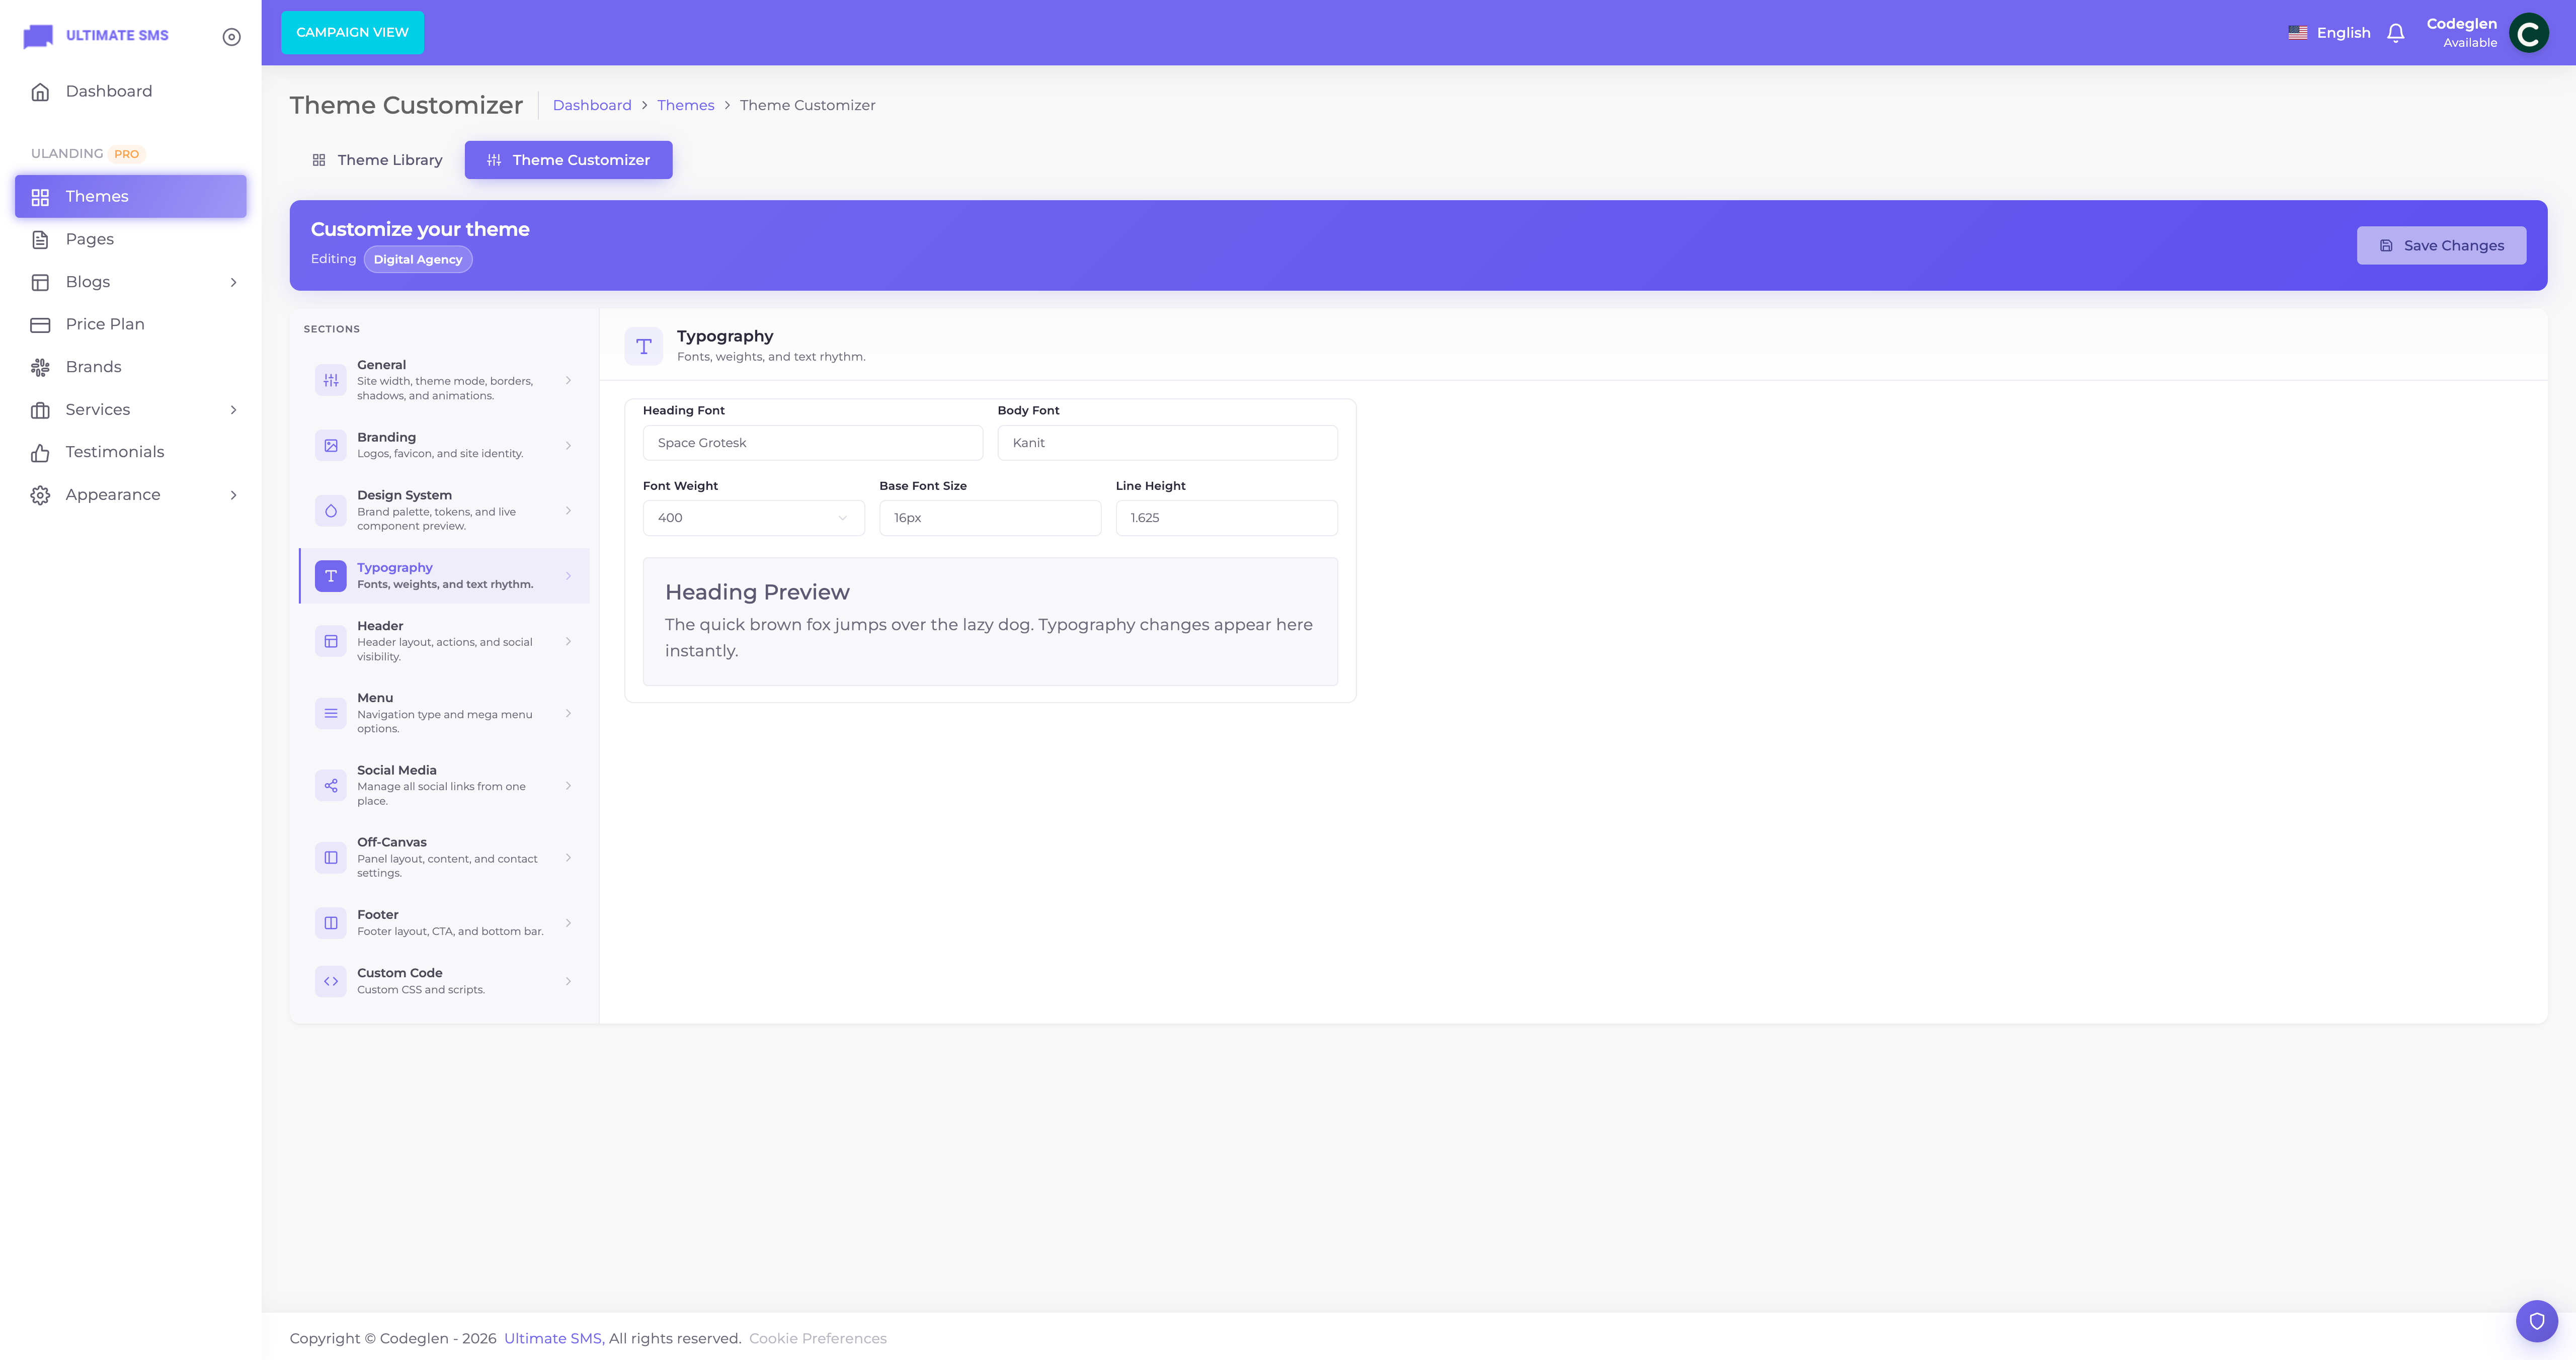2576x1360 pixels.
Task: Follow the Dashboard breadcrumb link
Action: click(592, 105)
